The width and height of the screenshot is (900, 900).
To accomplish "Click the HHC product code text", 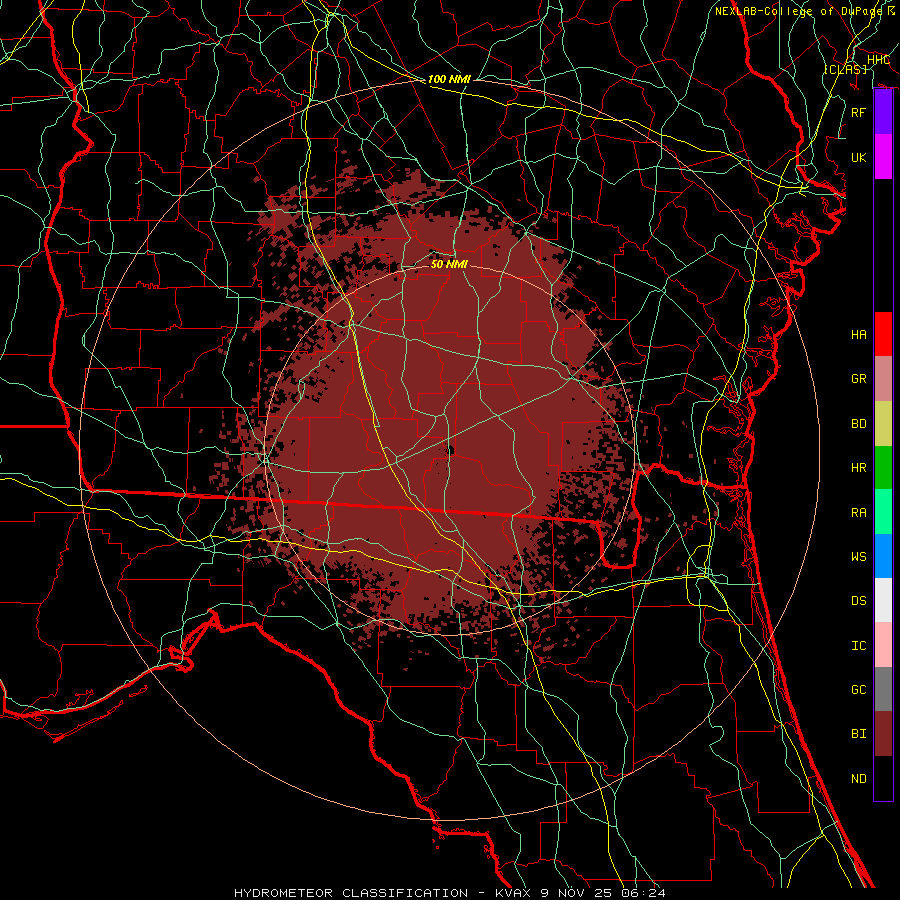I will click(878, 60).
